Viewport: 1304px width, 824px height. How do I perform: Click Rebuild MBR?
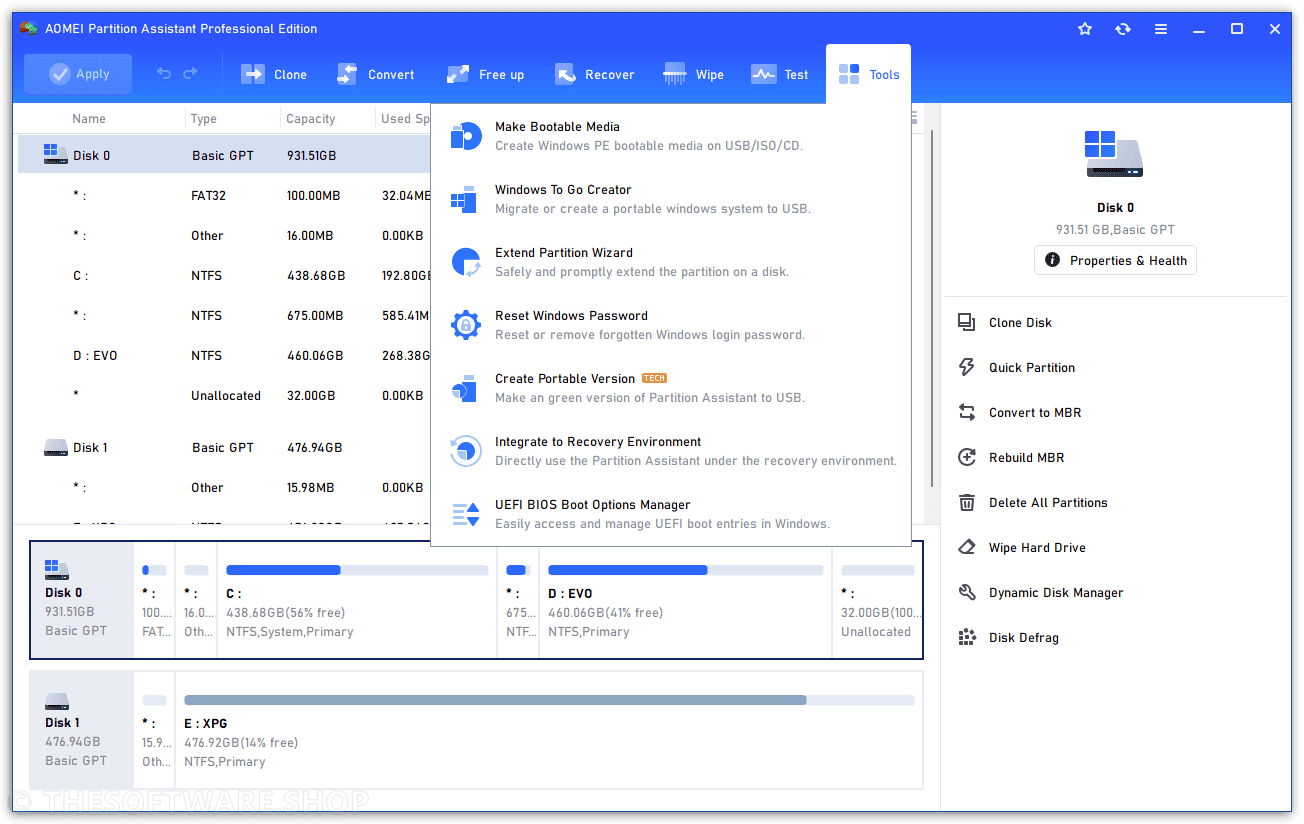point(1026,457)
